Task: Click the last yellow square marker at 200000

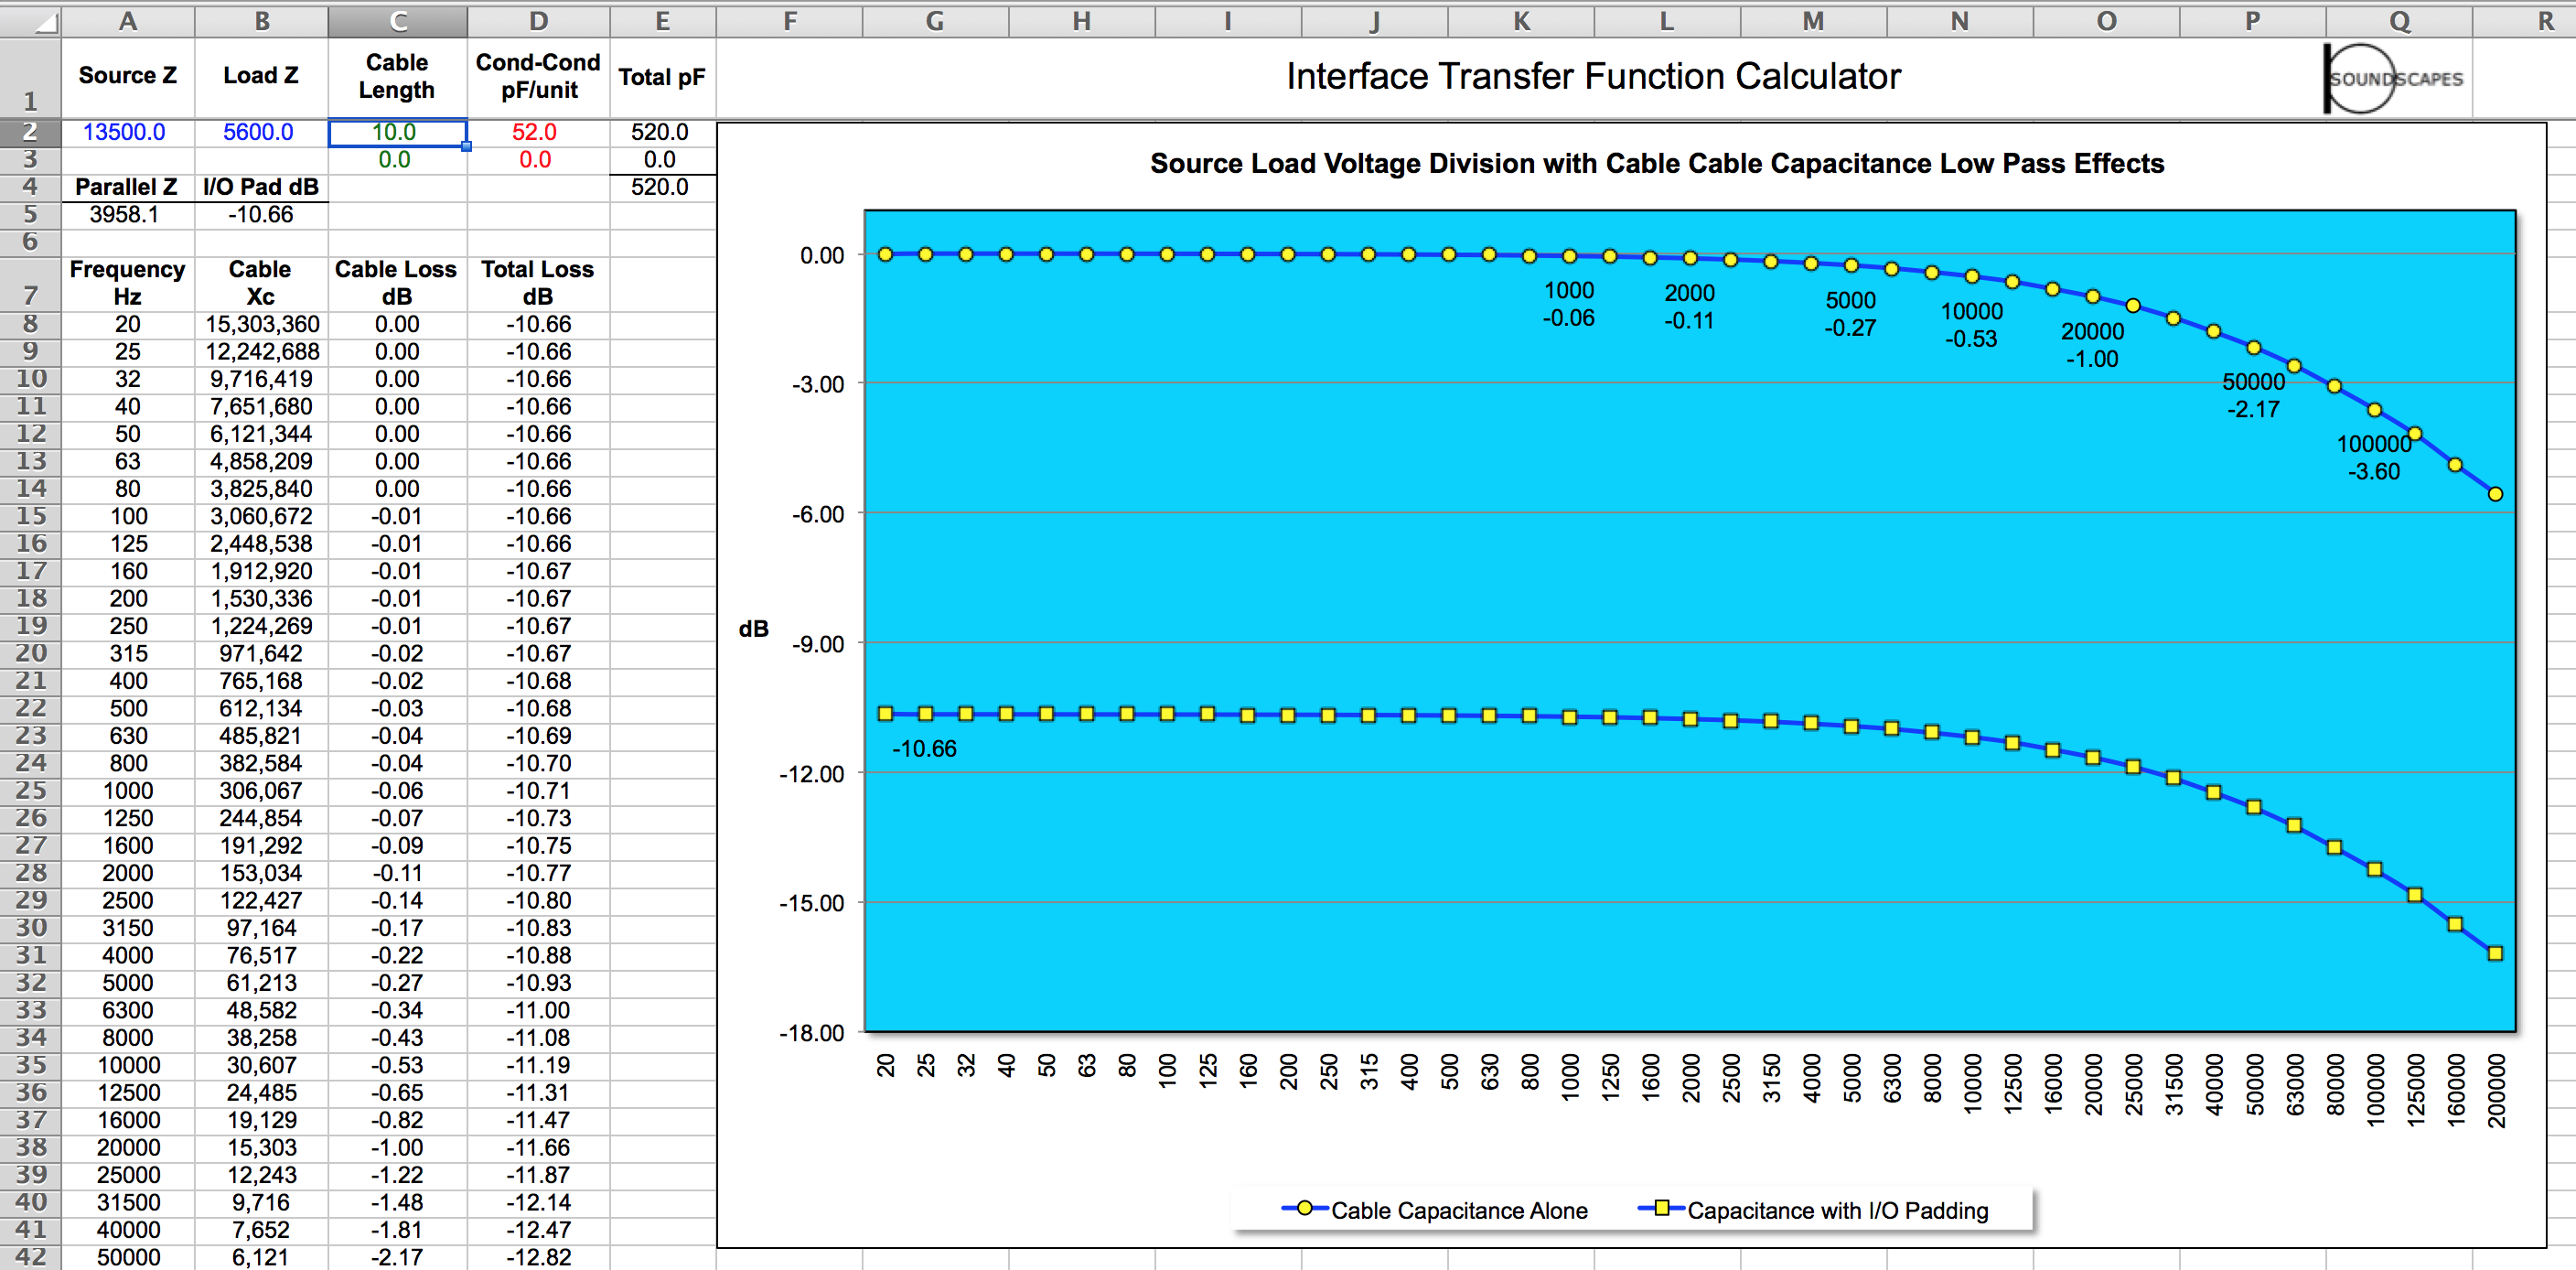Action: (2495, 954)
